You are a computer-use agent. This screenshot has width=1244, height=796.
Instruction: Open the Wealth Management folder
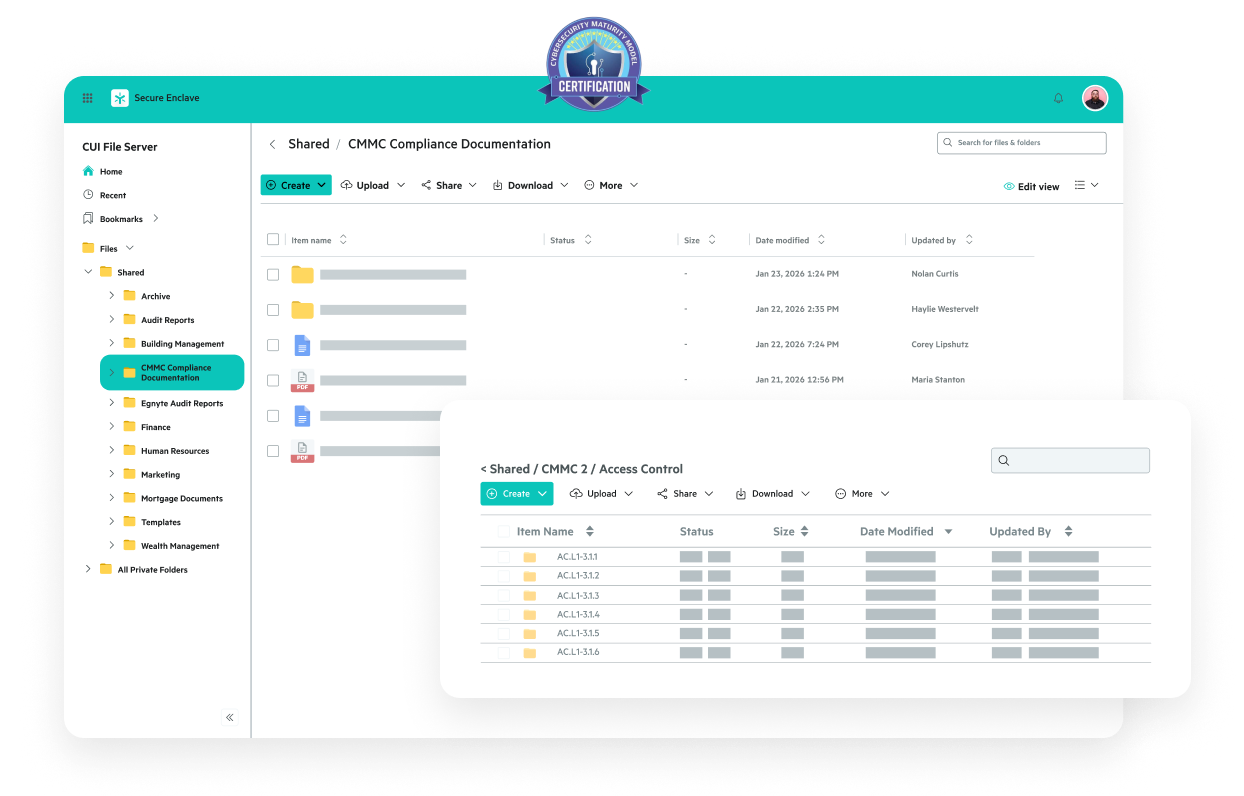tap(171, 546)
